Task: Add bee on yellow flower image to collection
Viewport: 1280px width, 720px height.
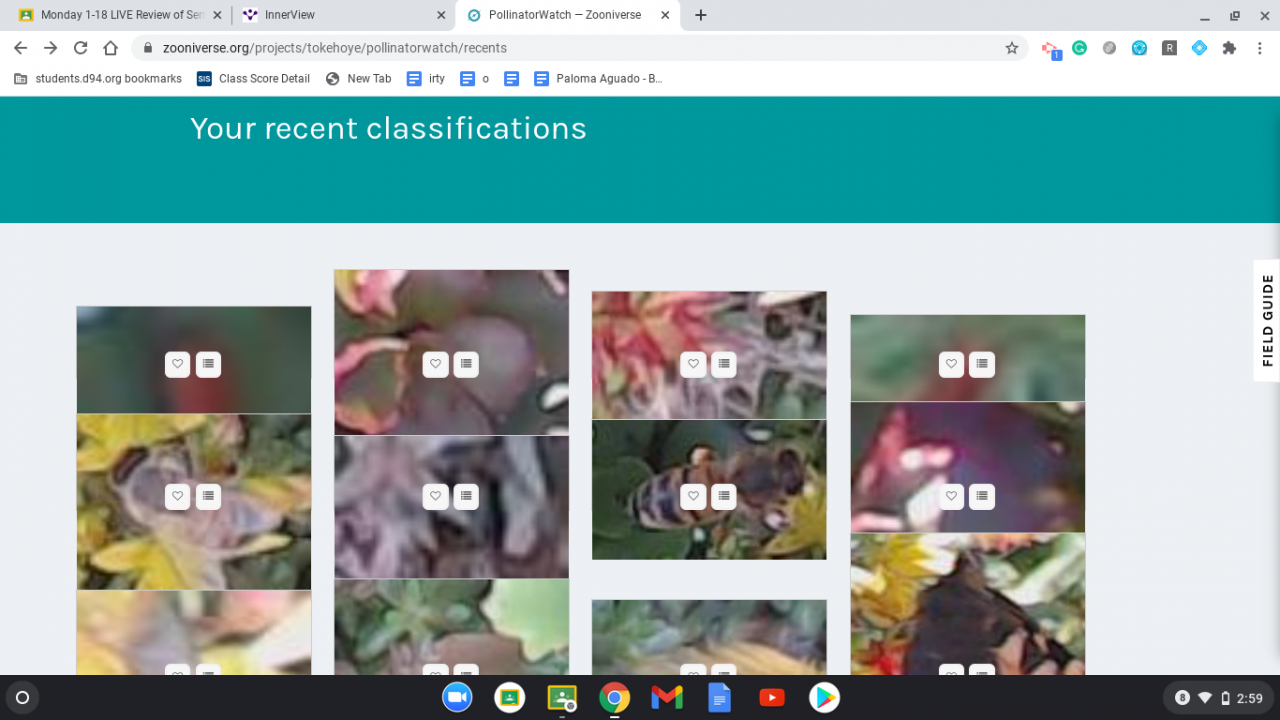Action: (208, 496)
